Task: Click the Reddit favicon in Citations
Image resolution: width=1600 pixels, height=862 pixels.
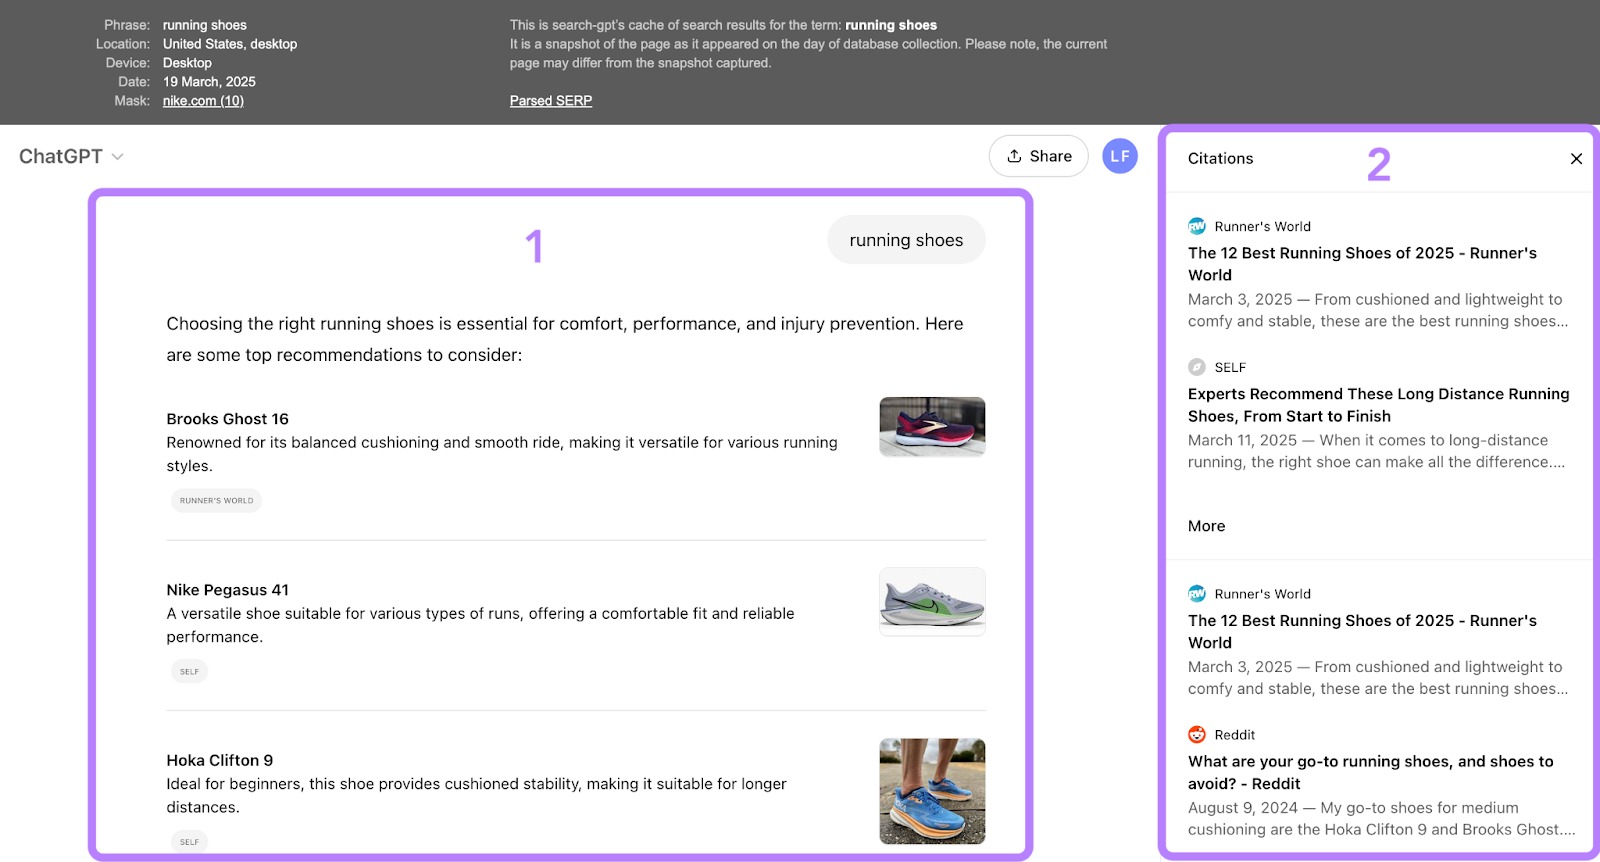Action: pos(1197,735)
